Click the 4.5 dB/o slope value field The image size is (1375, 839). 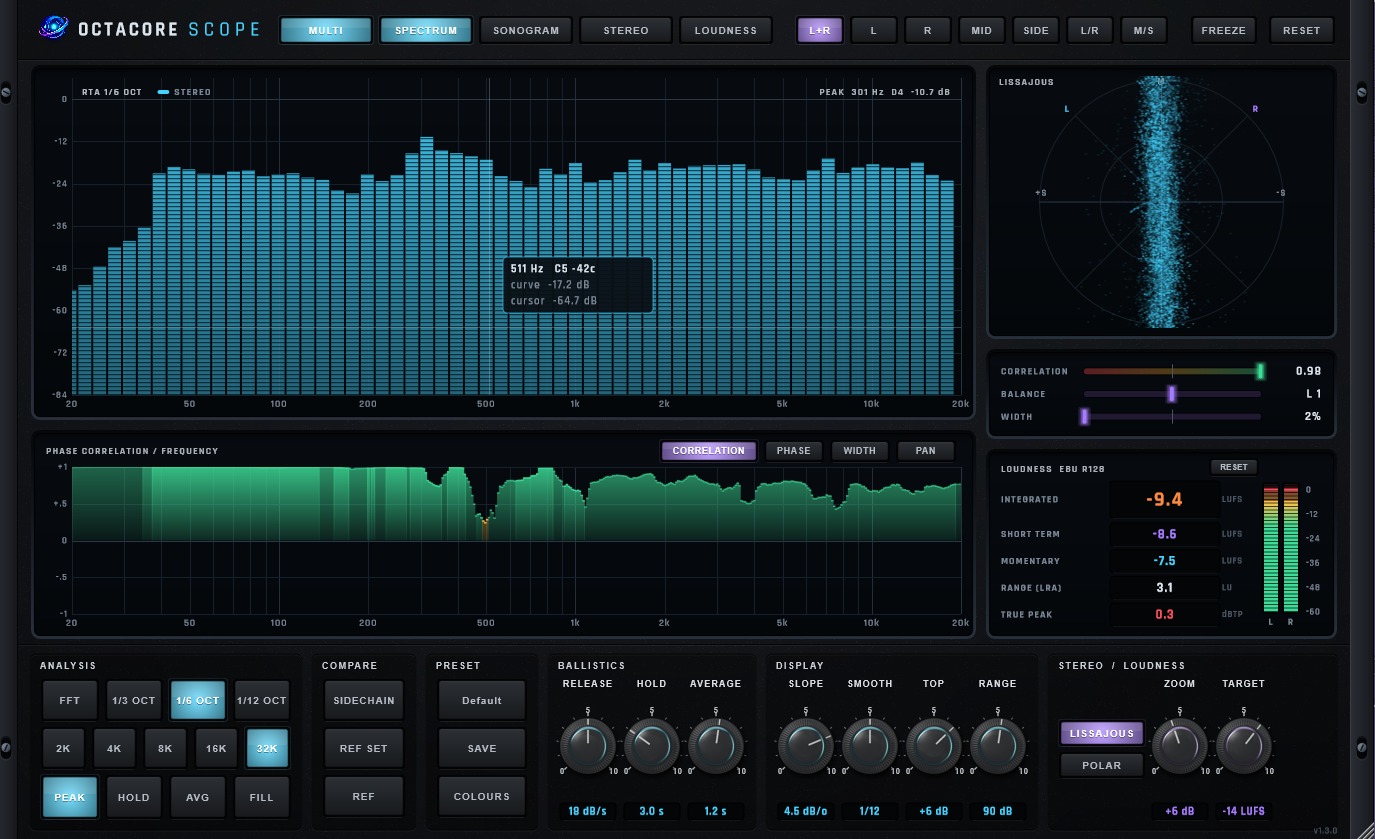tap(806, 811)
